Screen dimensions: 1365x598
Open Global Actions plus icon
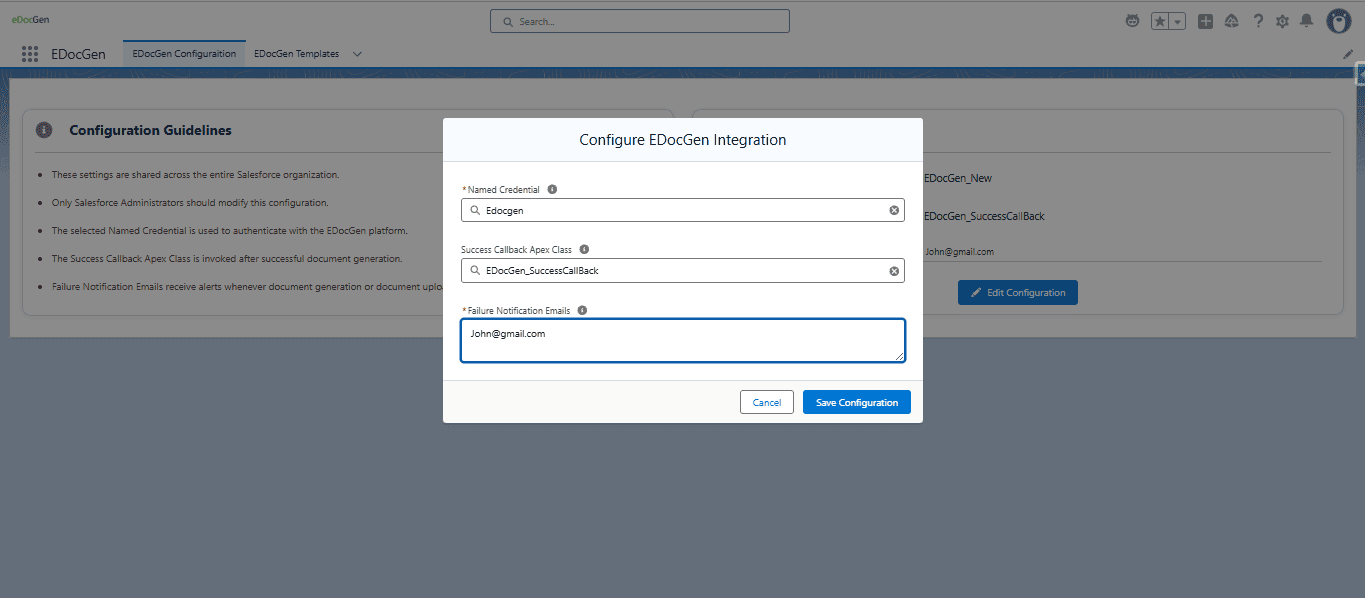point(1206,21)
